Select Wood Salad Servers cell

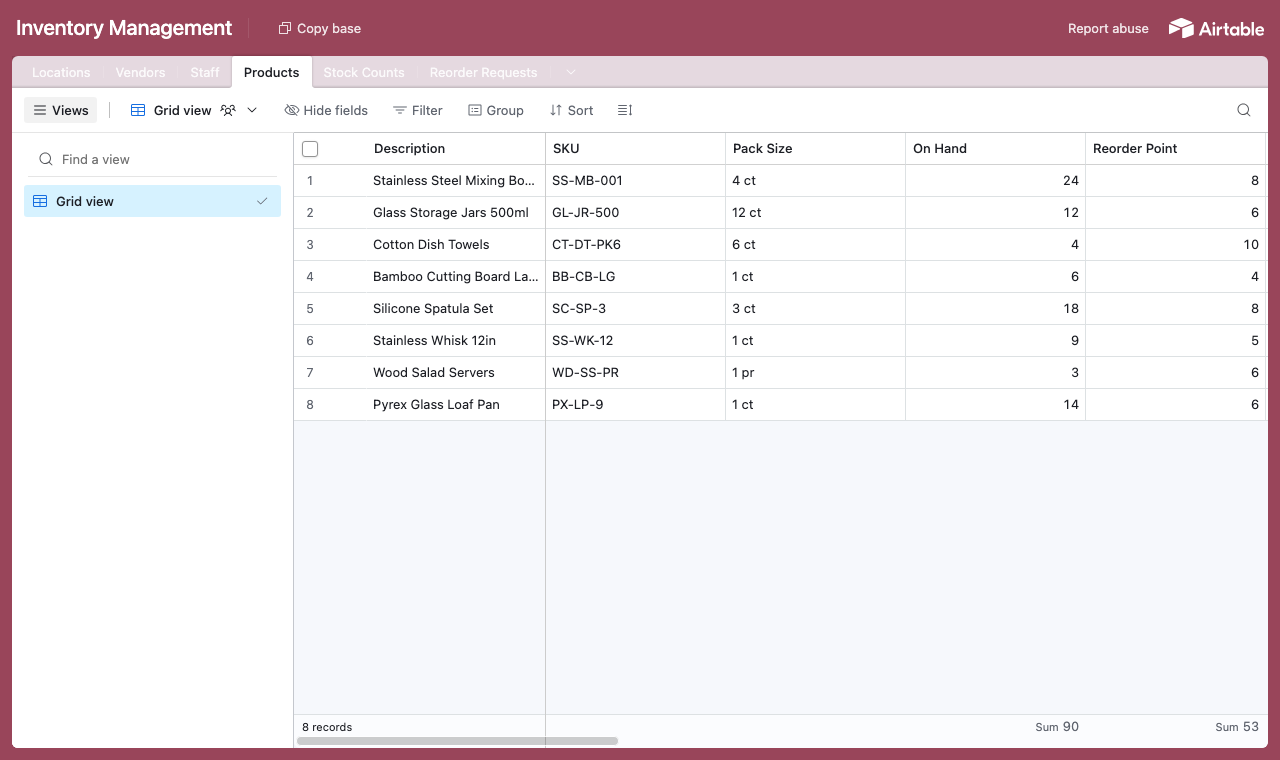456,373
